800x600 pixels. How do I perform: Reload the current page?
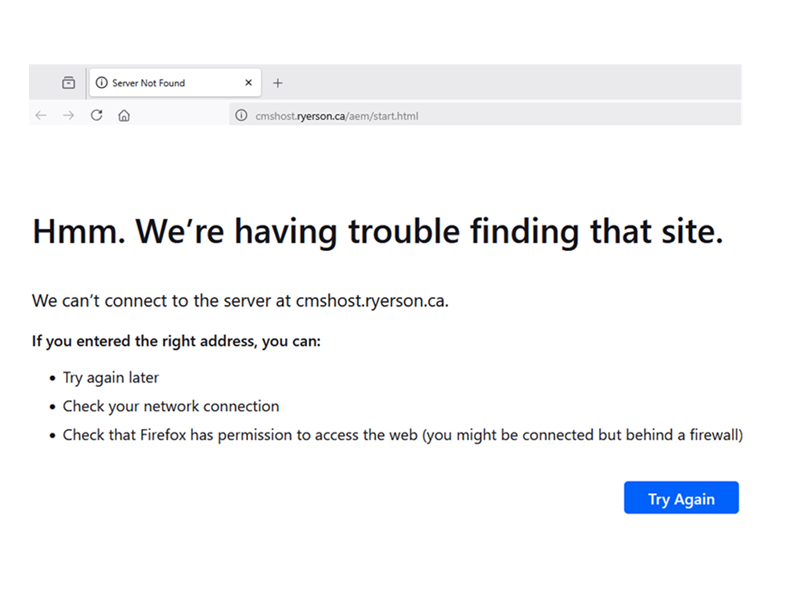pos(96,116)
